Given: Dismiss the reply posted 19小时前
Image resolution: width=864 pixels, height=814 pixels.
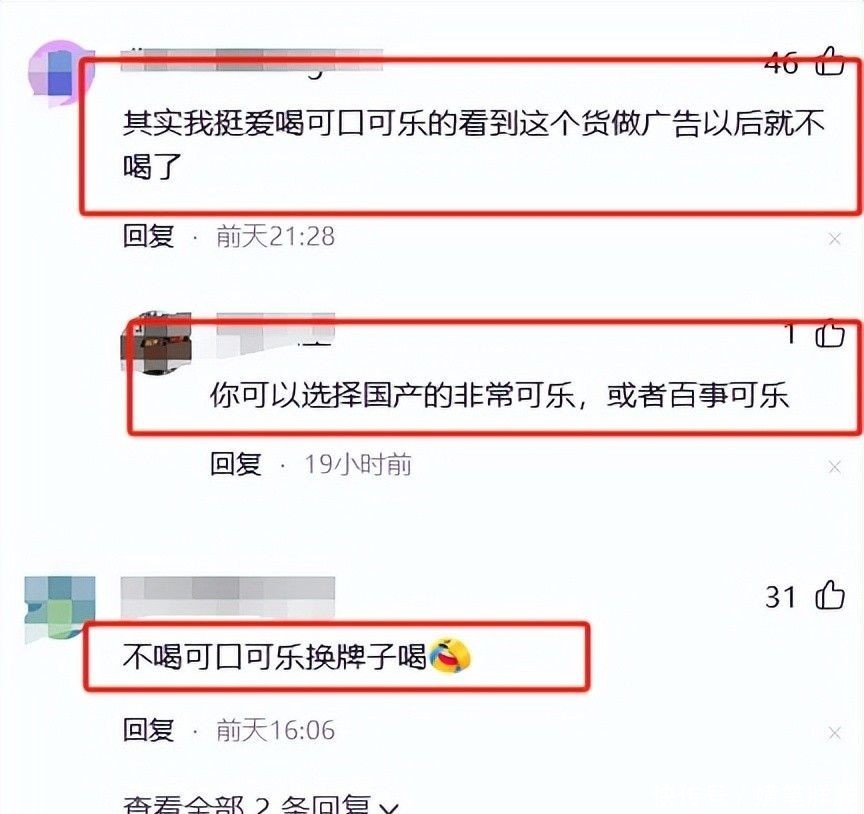Looking at the screenshot, I should click(x=835, y=467).
